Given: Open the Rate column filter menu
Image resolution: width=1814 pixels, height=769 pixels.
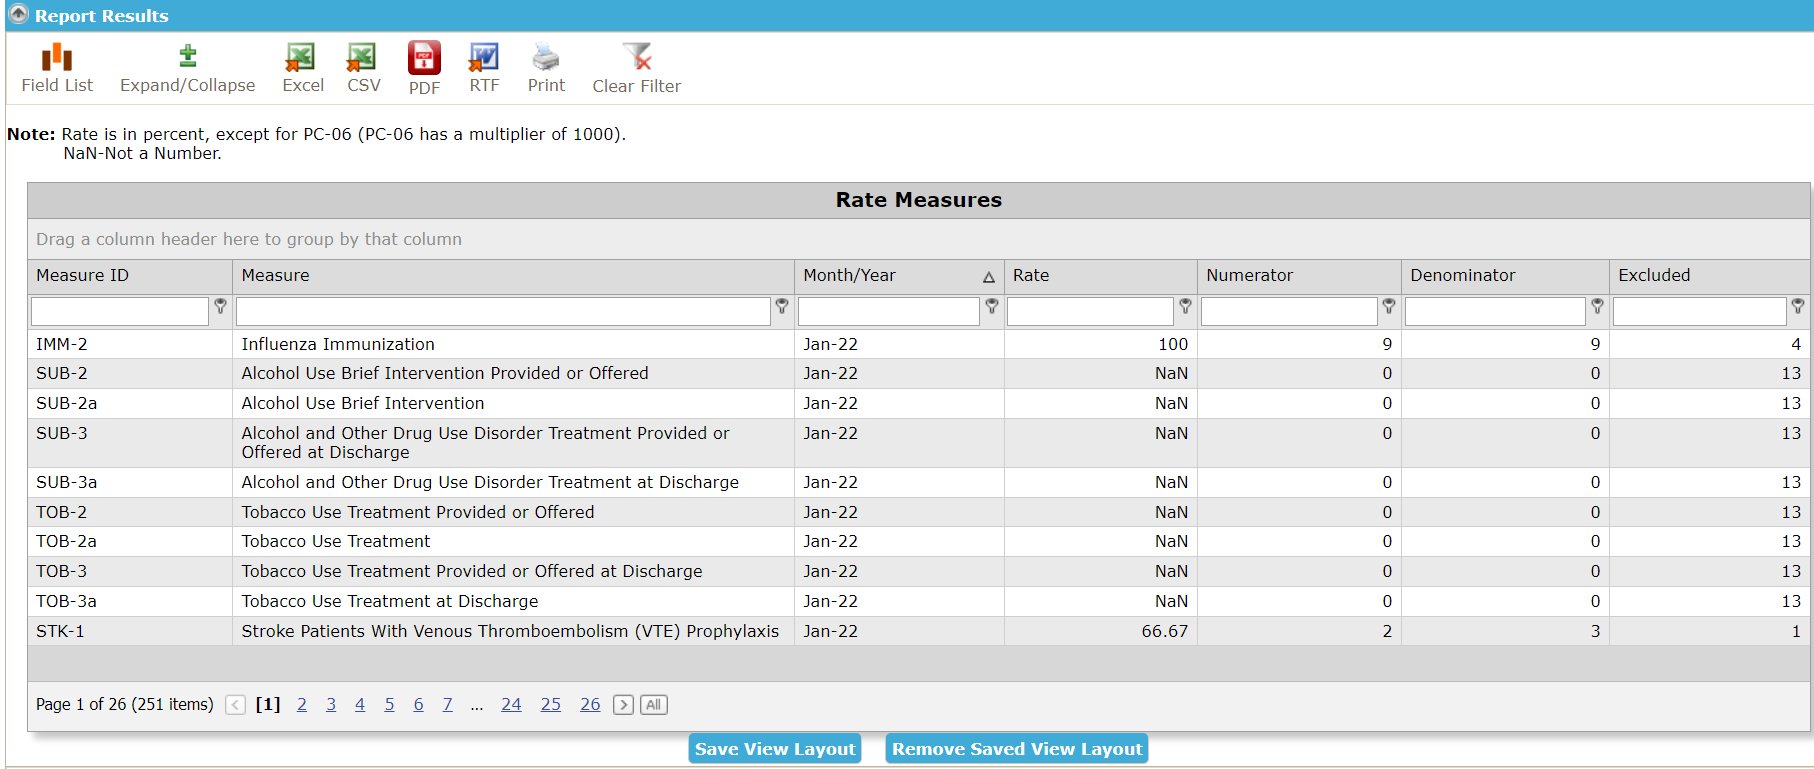Looking at the screenshot, I should pyautogui.click(x=1185, y=307).
